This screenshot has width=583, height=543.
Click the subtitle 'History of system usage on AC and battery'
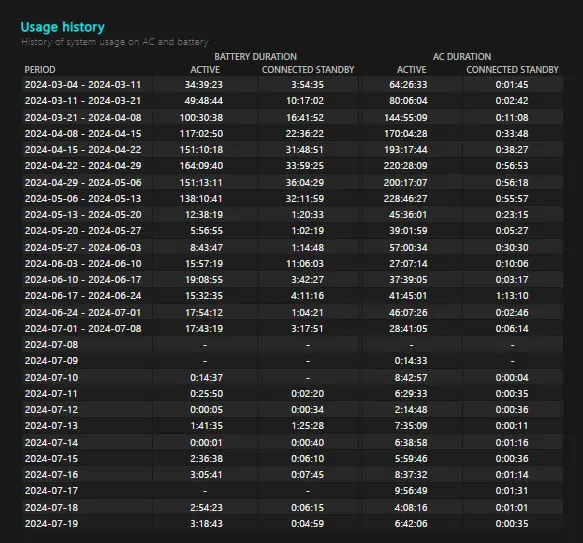tap(115, 42)
